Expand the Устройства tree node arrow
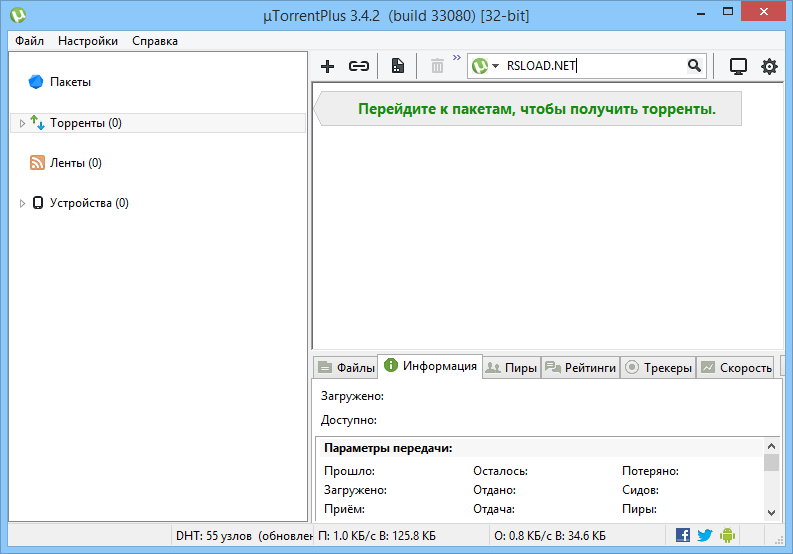 [22, 203]
